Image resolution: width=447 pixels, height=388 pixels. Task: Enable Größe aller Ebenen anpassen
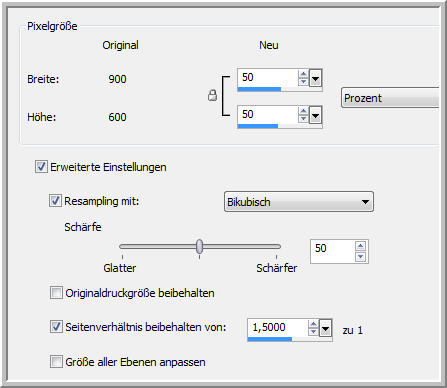coord(56,362)
